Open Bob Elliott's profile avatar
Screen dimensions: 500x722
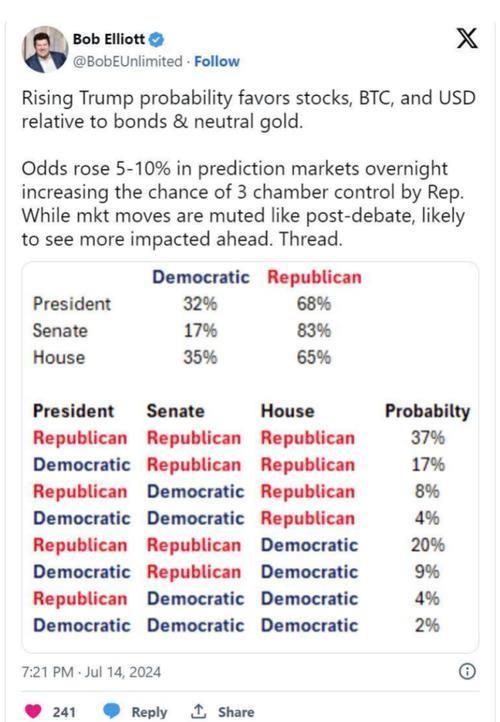click(x=45, y=49)
